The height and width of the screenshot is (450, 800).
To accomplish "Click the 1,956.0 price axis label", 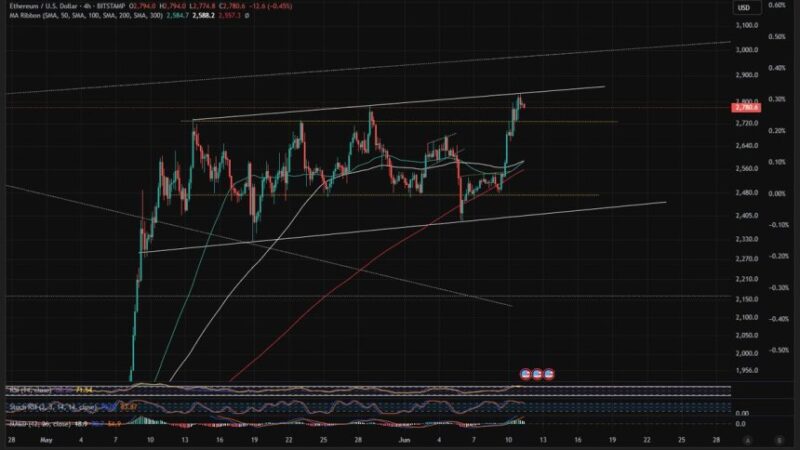I will (x=747, y=370).
